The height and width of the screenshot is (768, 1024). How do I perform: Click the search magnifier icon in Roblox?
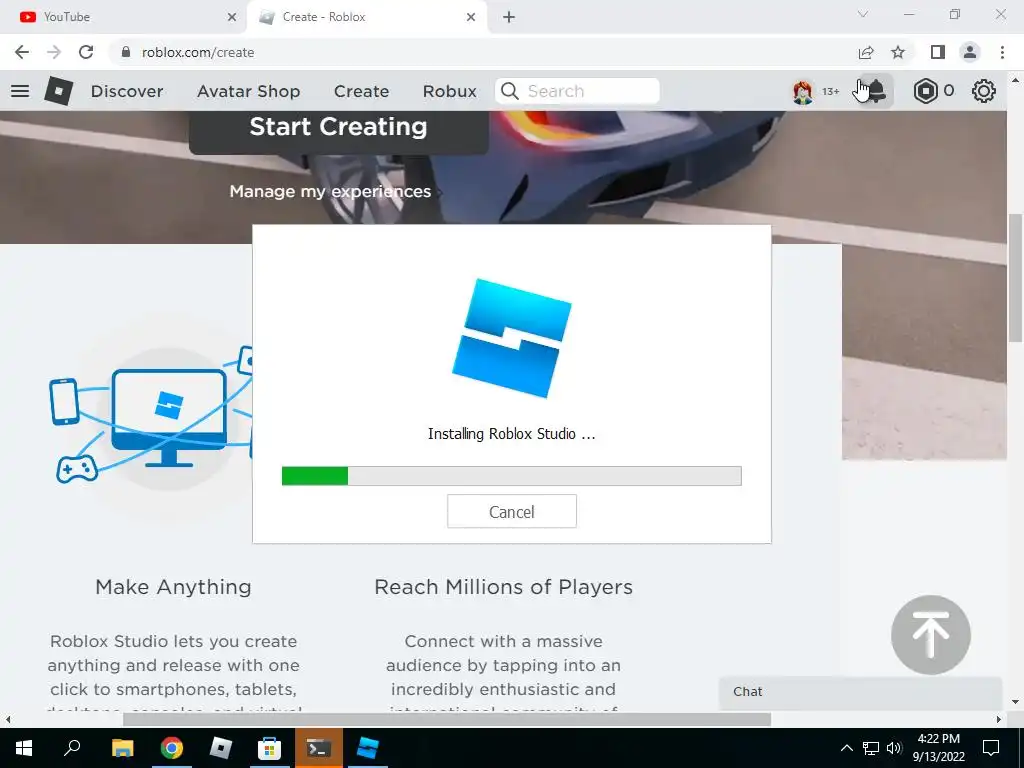509,91
